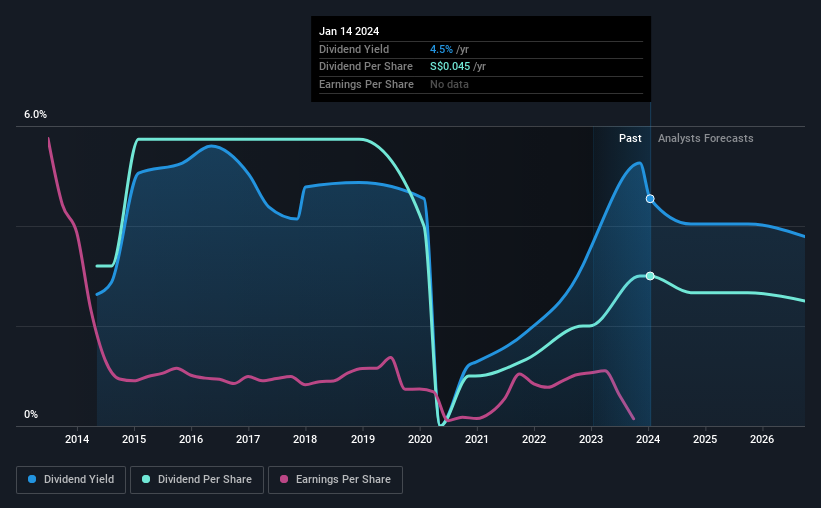Click the 2022 x-axis year label

point(534,439)
